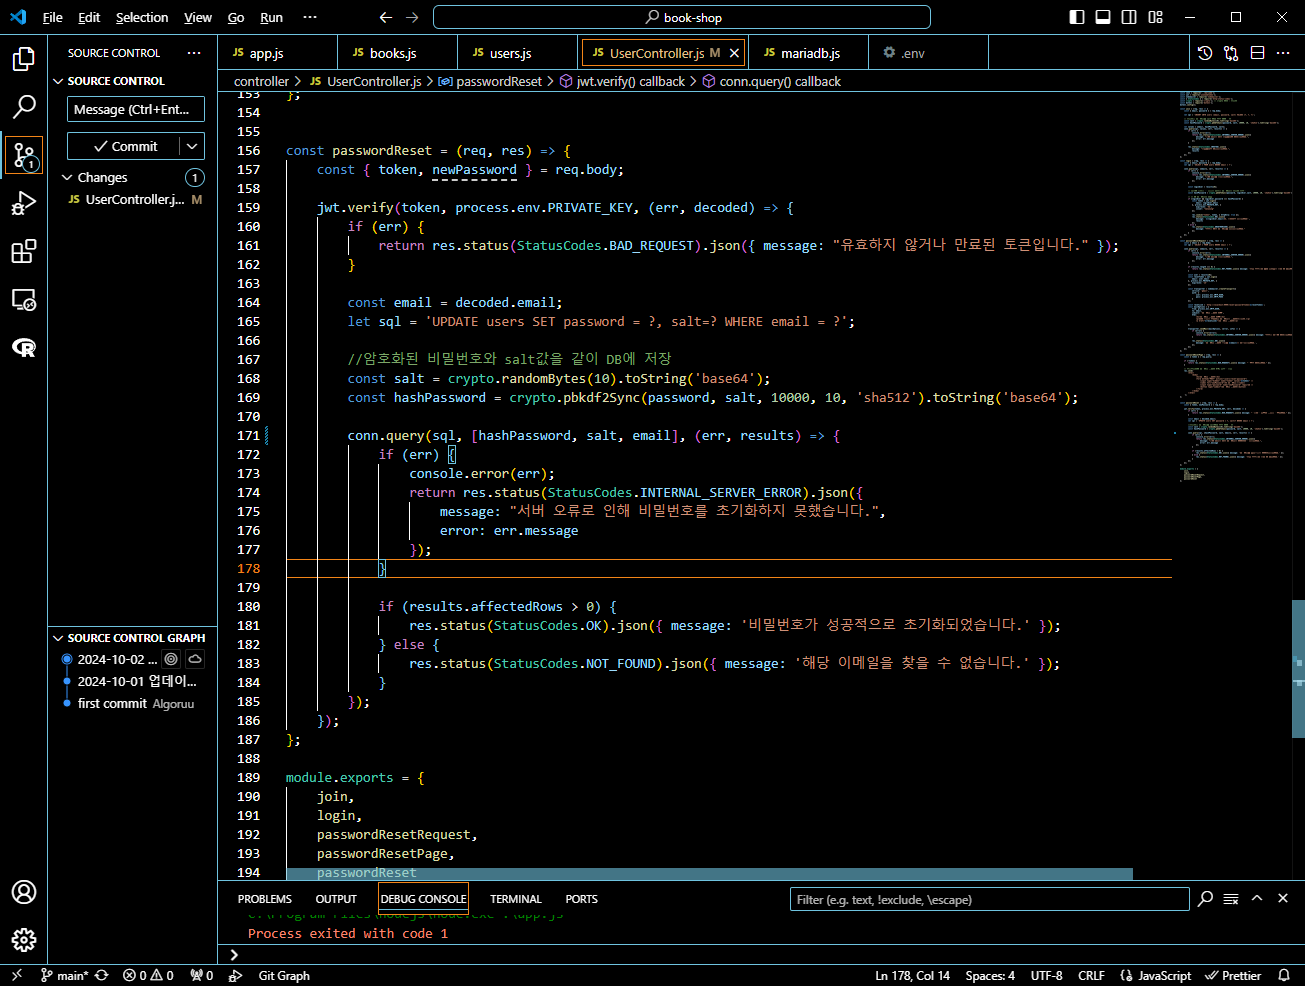Open the Go menu
The image size is (1305, 986).
click(x=236, y=17)
